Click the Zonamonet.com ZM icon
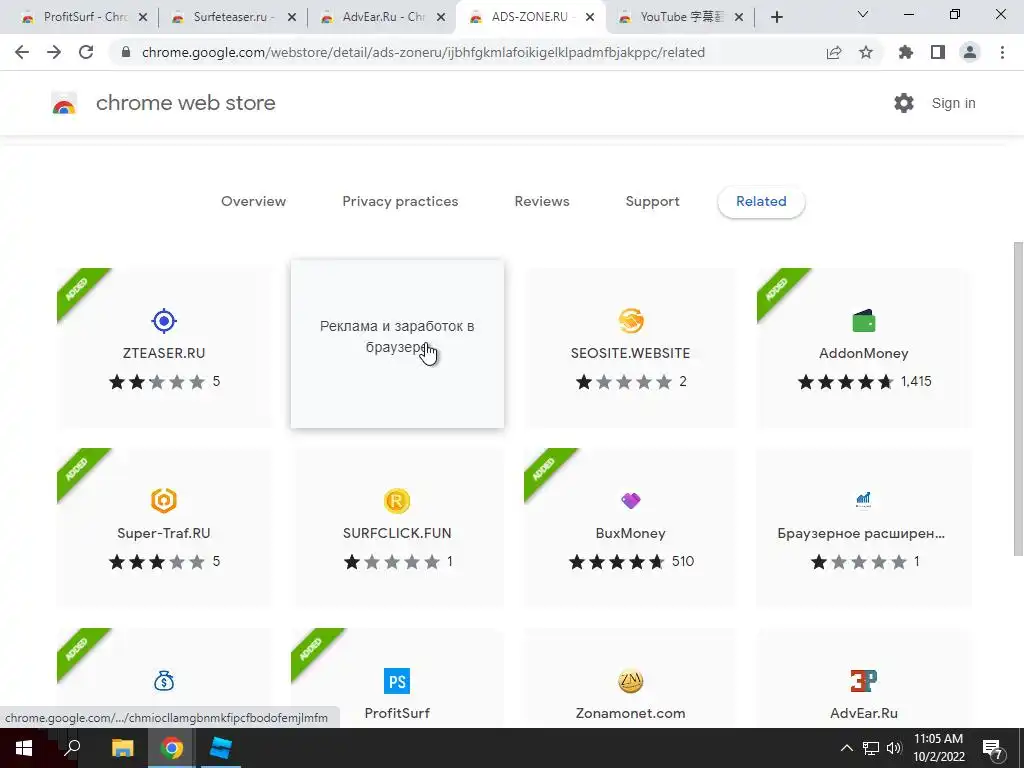Screen dimensions: 1024x768 point(631,681)
